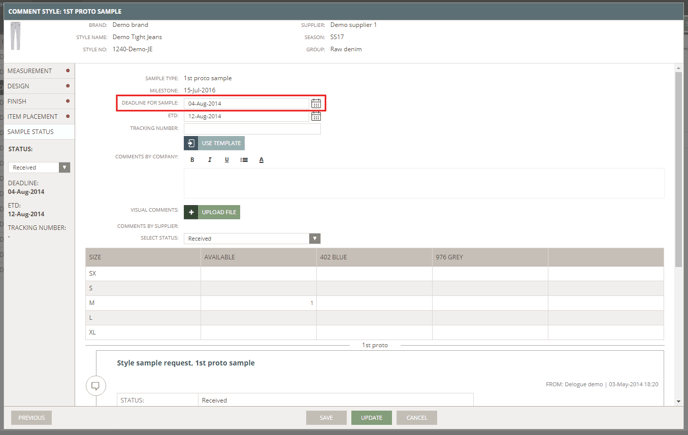This screenshot has height=435, width=688.
Task: Click the speech bubble icon beside sample request
Action: point(96,385)
